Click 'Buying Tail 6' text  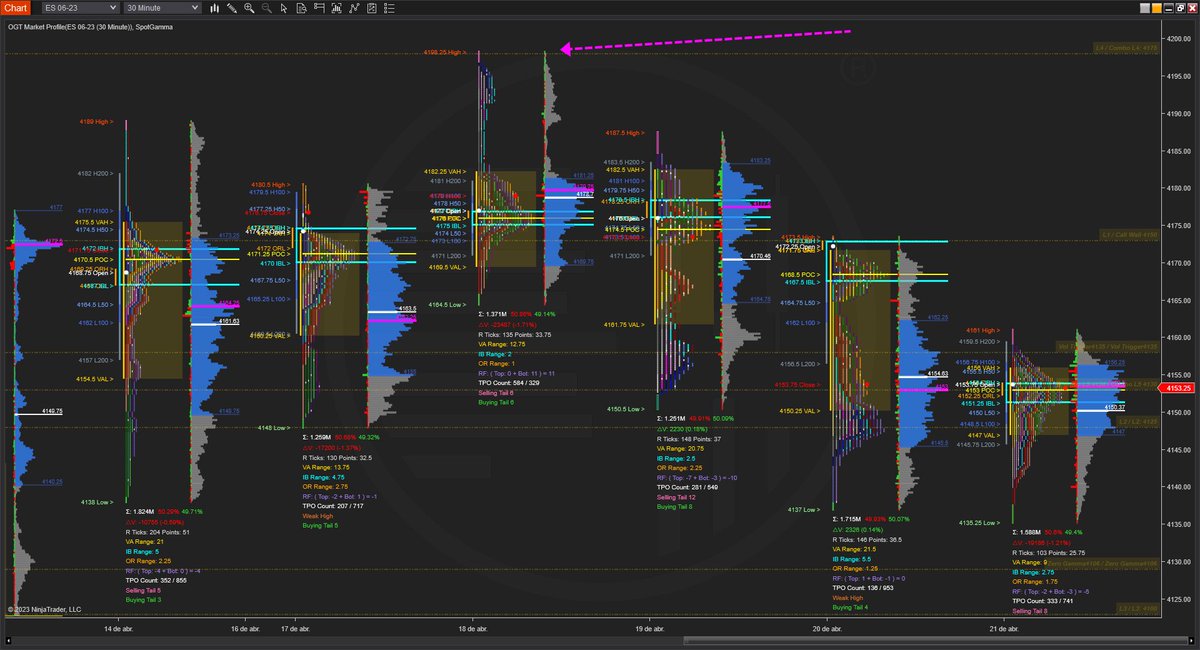(x=497, y=401)
